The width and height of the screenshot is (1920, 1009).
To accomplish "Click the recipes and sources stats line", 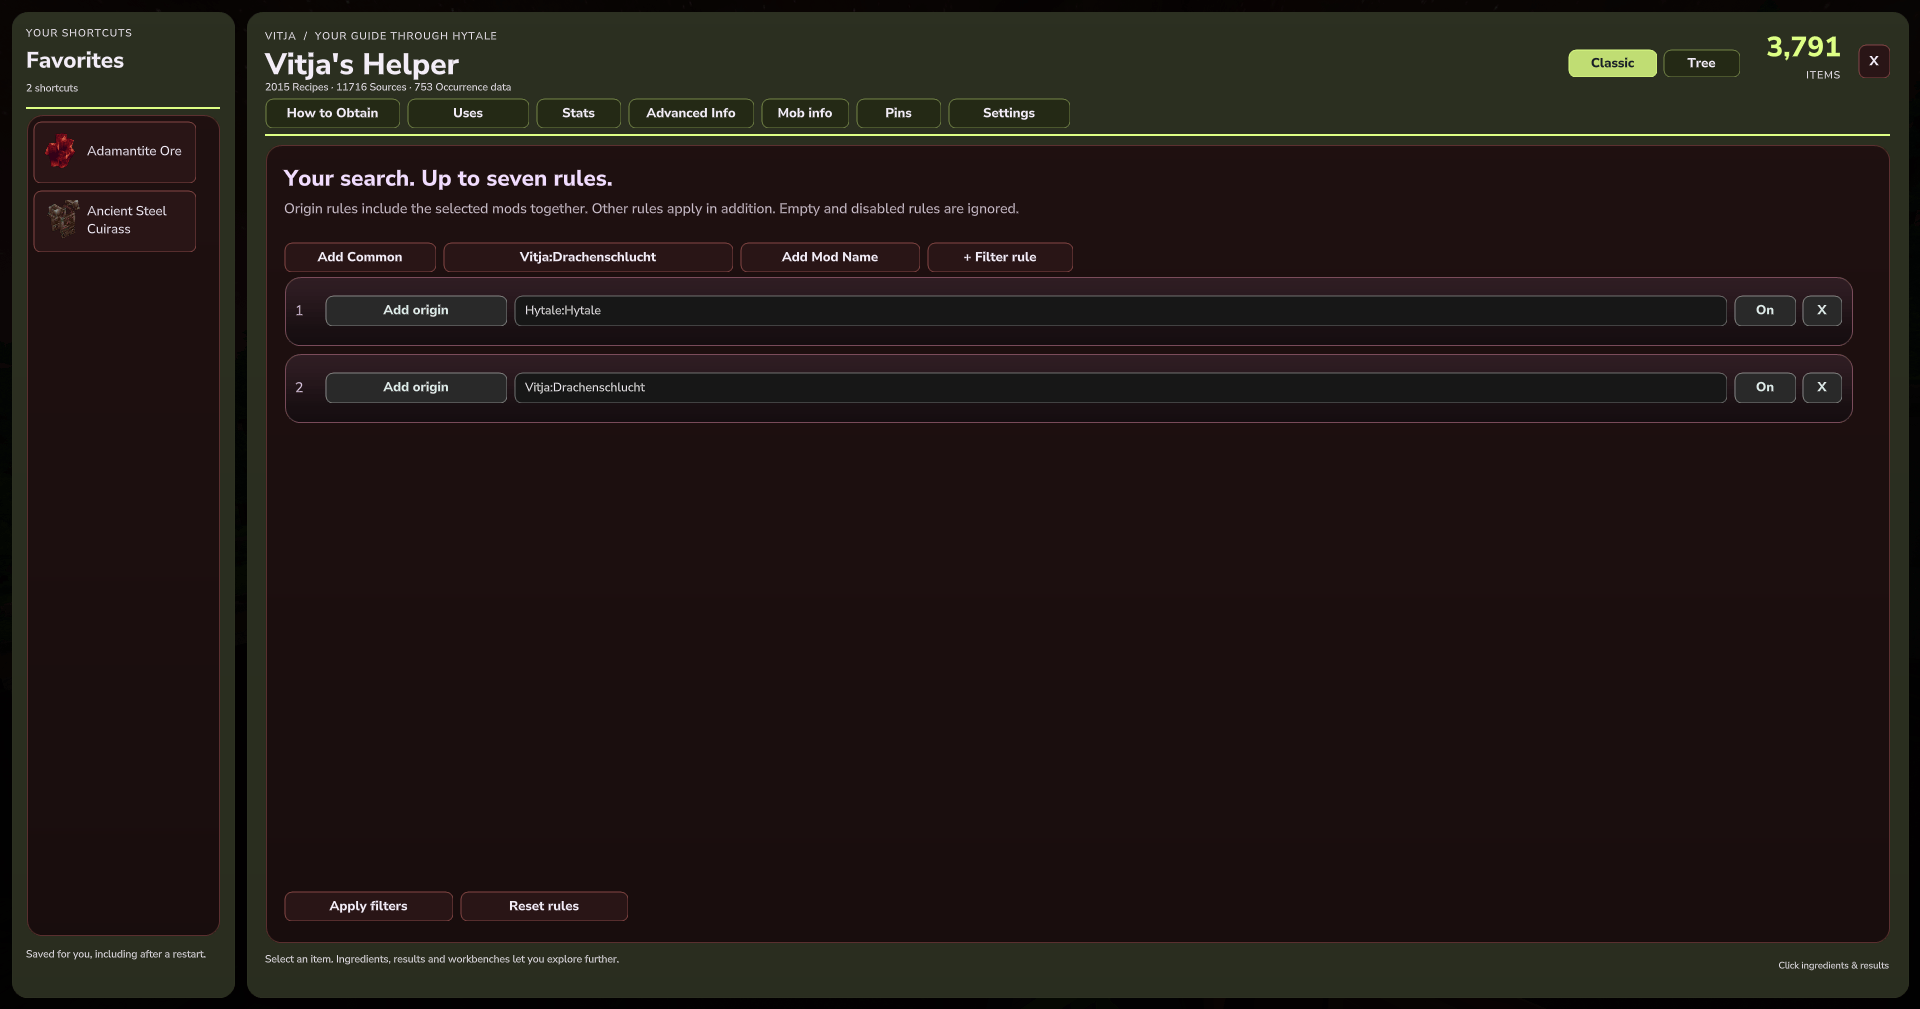I will (388, 87).
